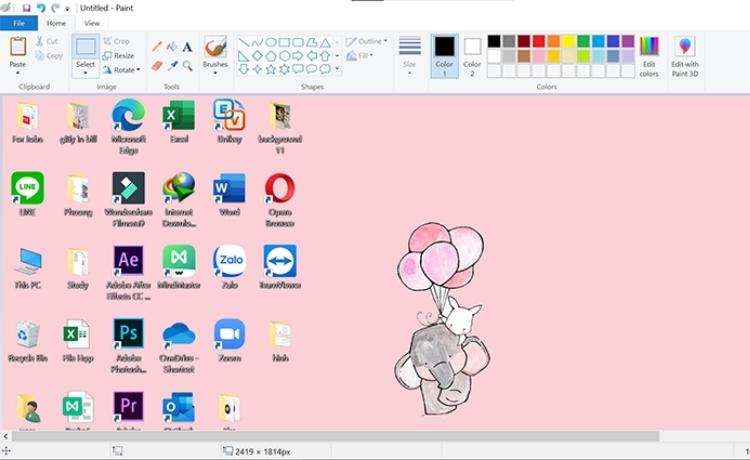The image size is (750, 460).
Task: Expand the Select options dropdown arrow
Action: click(86, 73)
